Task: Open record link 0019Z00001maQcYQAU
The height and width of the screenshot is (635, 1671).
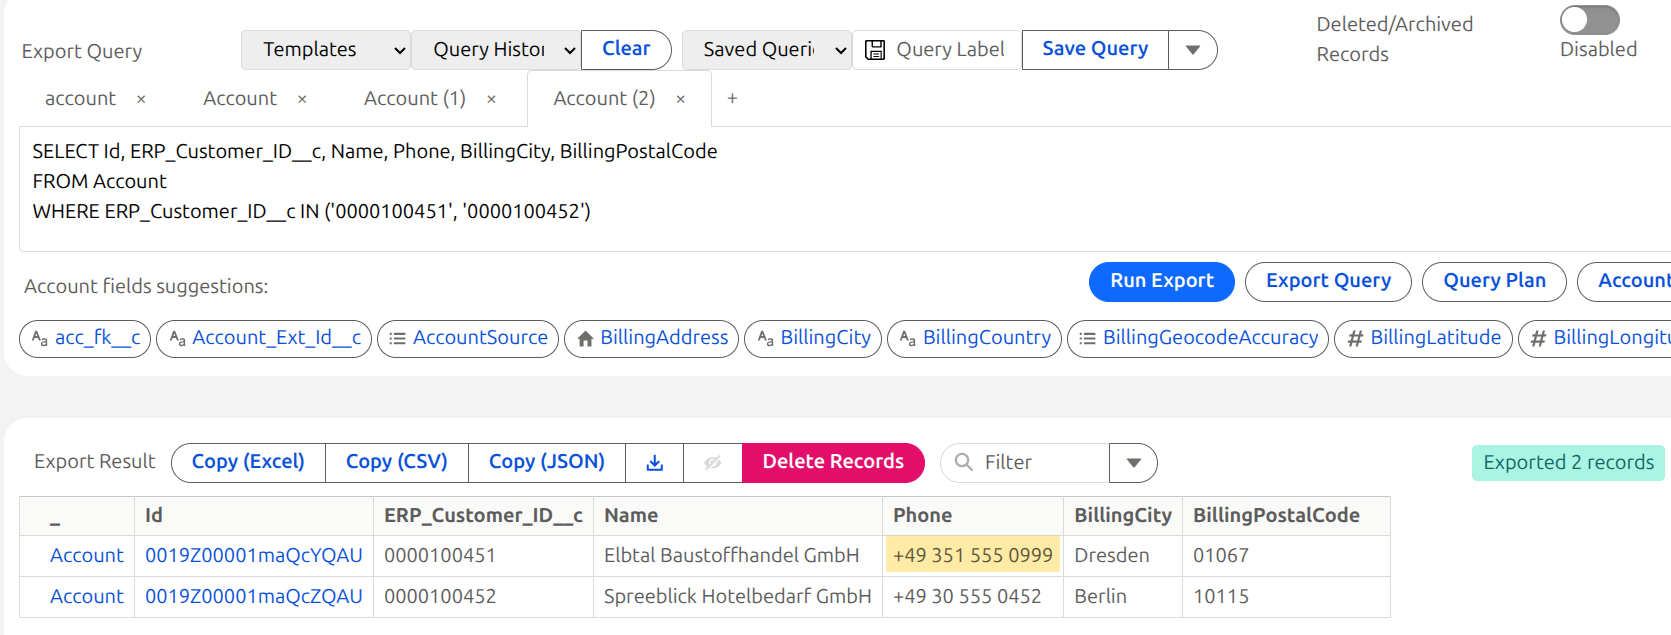Action: coord(254,556)
